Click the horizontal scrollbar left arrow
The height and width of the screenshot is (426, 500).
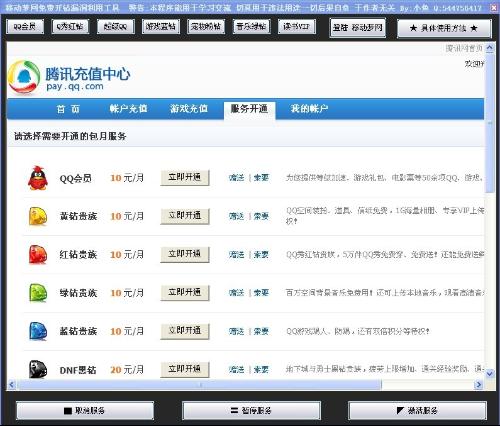click(x=12, y=384)
